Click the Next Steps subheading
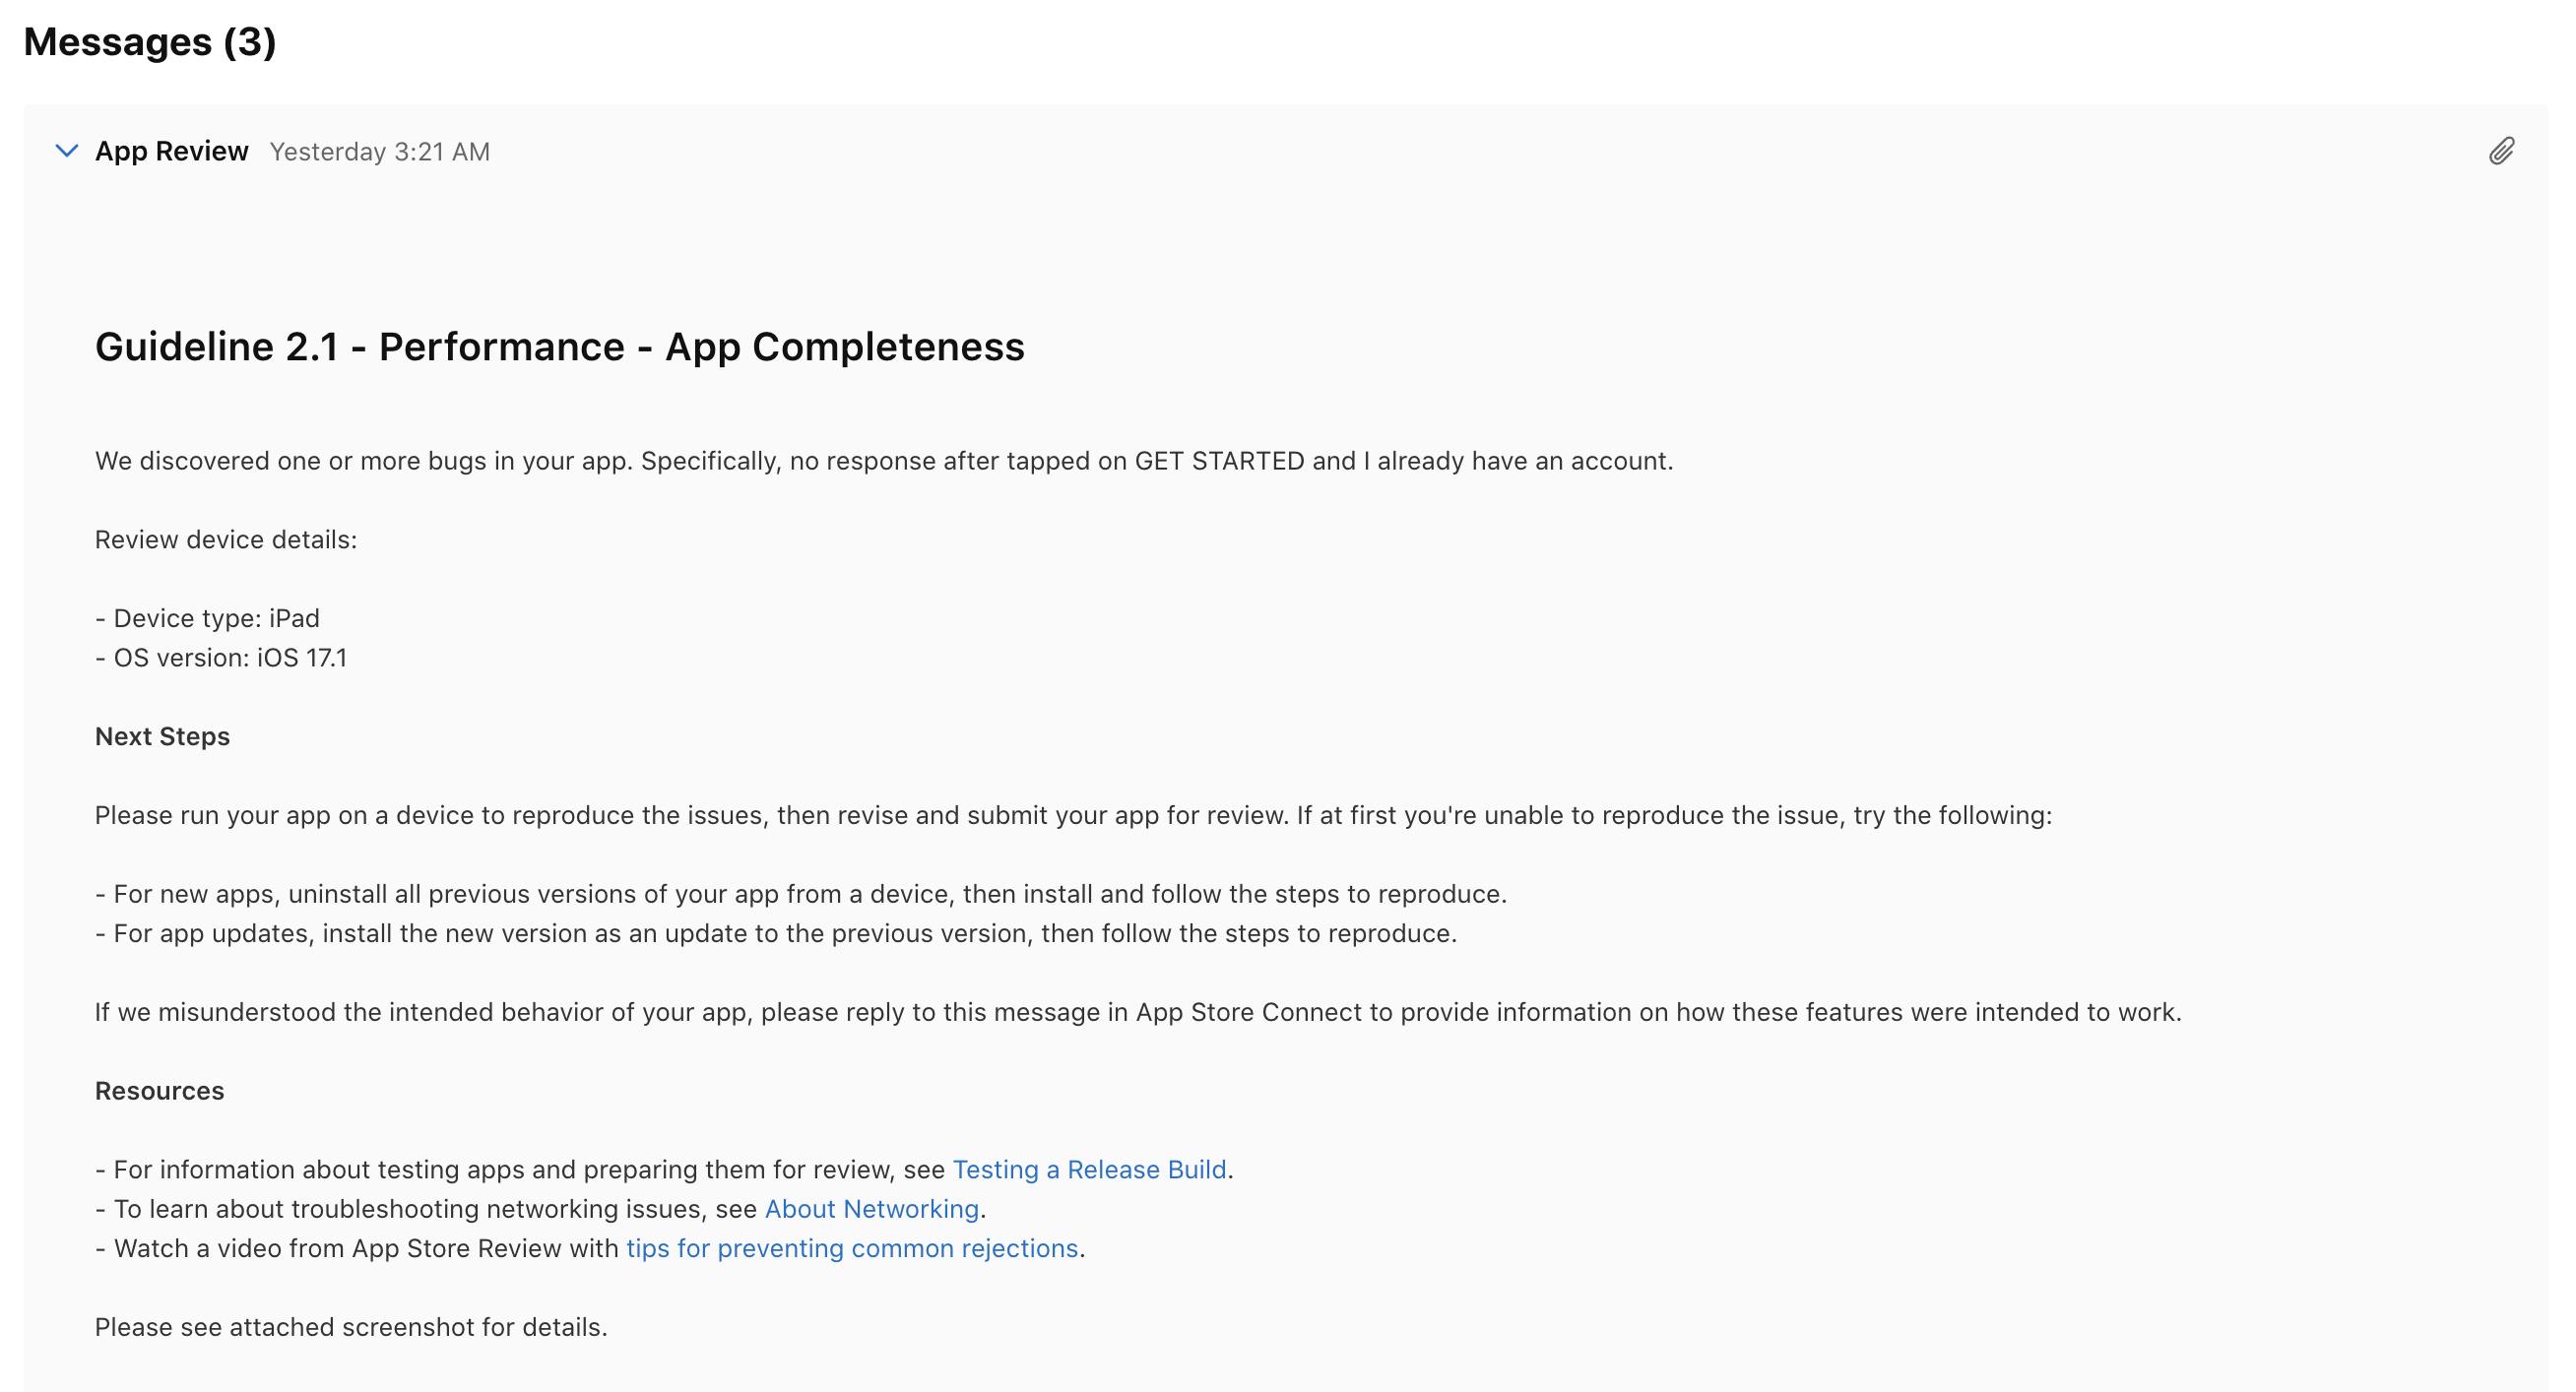This screenshot has height=1392, width=2576. [162, 736]
